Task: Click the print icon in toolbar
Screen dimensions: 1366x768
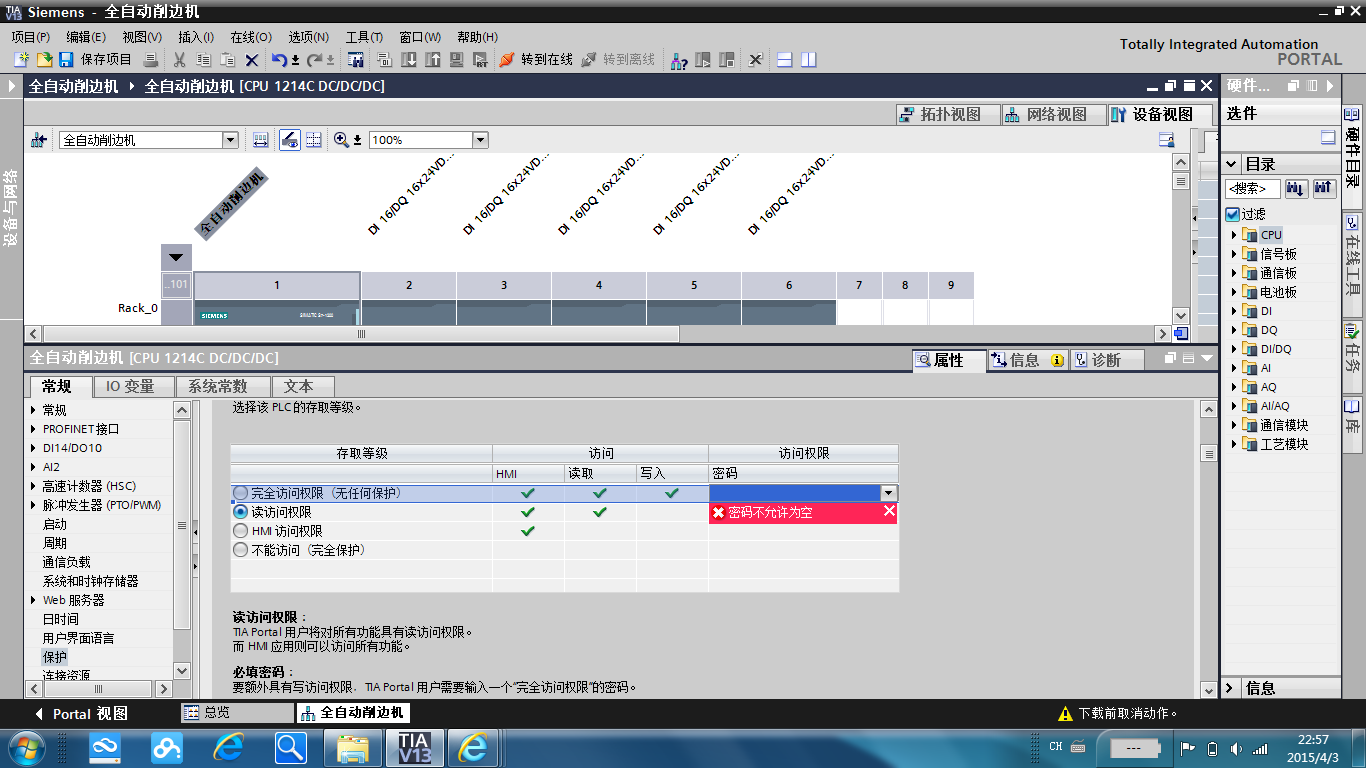Action: click(x=150, y=60)
